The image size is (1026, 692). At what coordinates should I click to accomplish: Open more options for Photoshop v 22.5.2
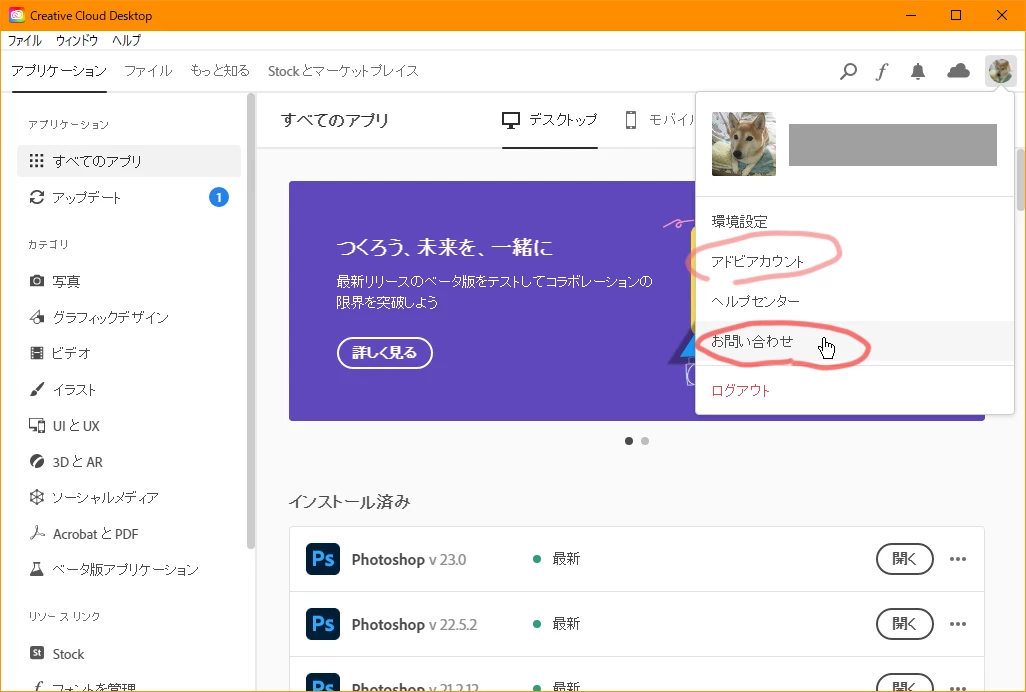tap(958, 624)
